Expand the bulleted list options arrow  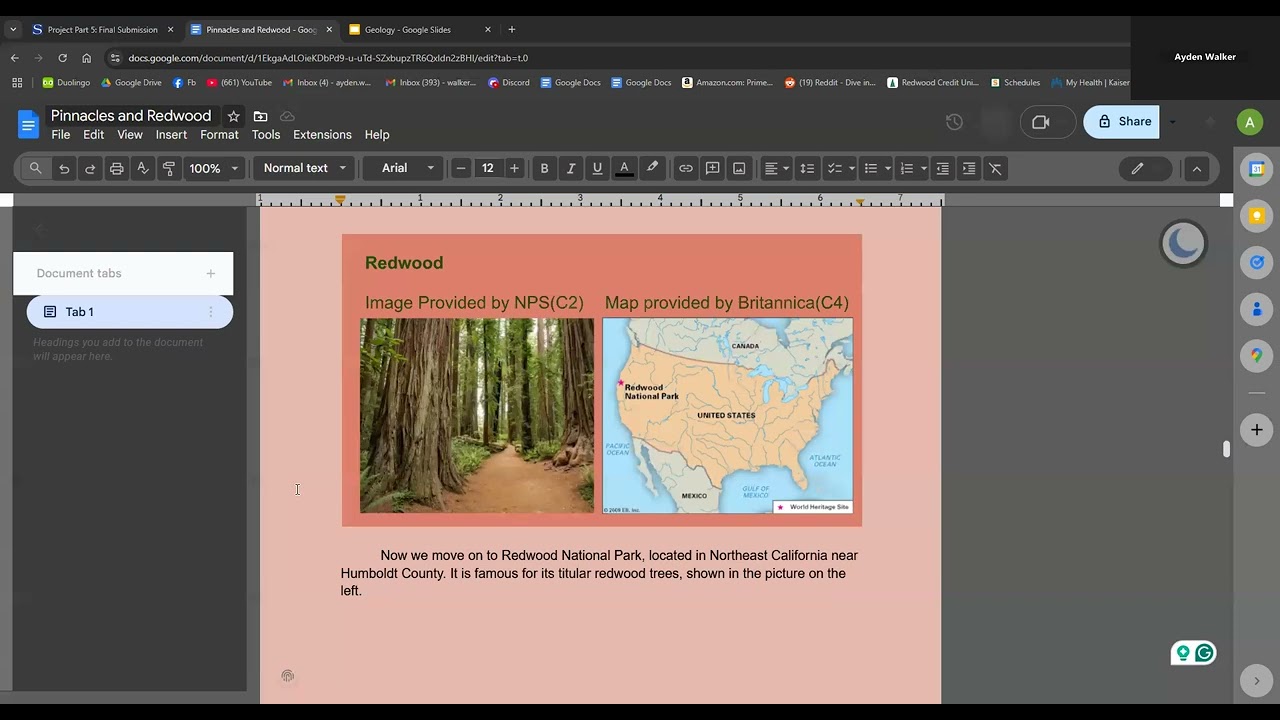888,168
